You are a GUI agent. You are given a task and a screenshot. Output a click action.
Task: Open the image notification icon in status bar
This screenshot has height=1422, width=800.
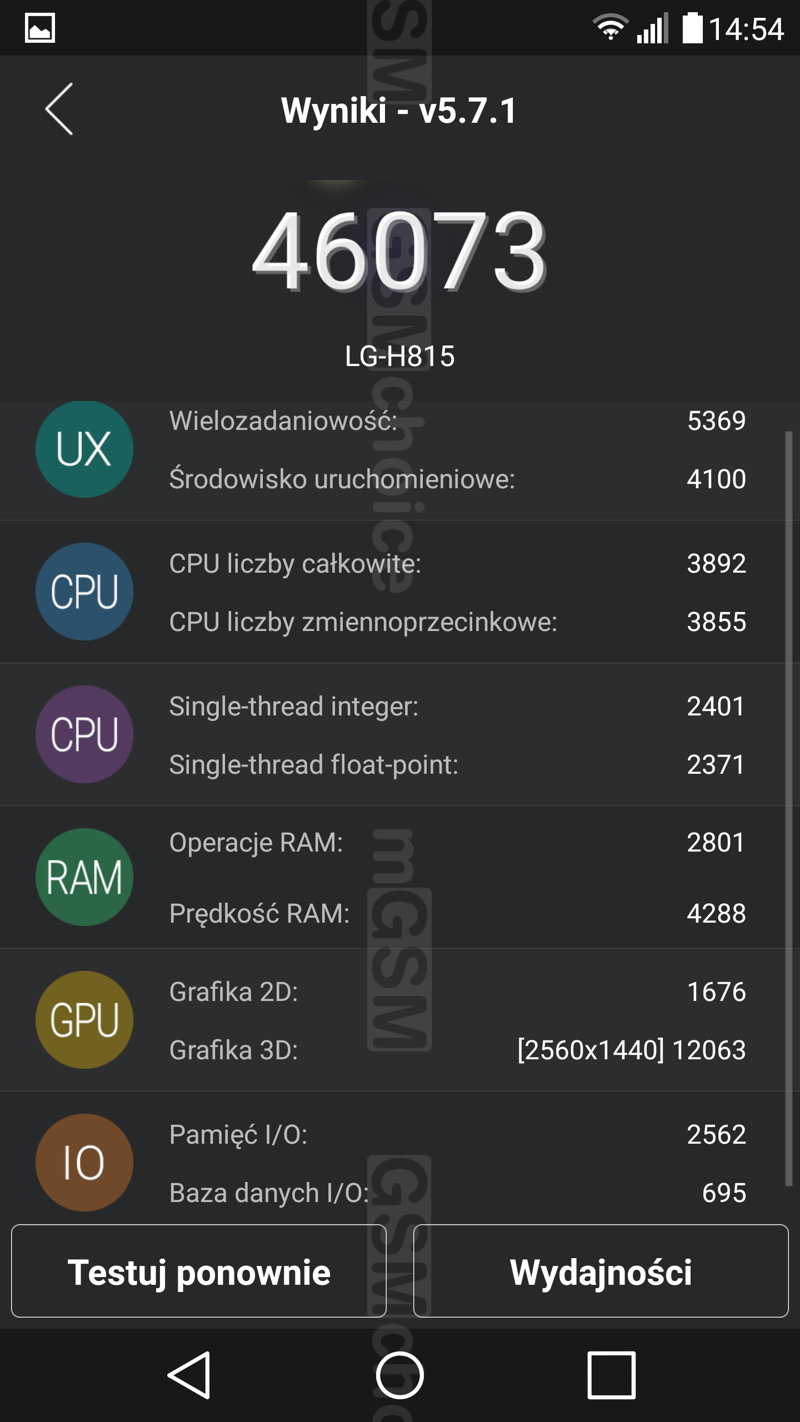40,28
